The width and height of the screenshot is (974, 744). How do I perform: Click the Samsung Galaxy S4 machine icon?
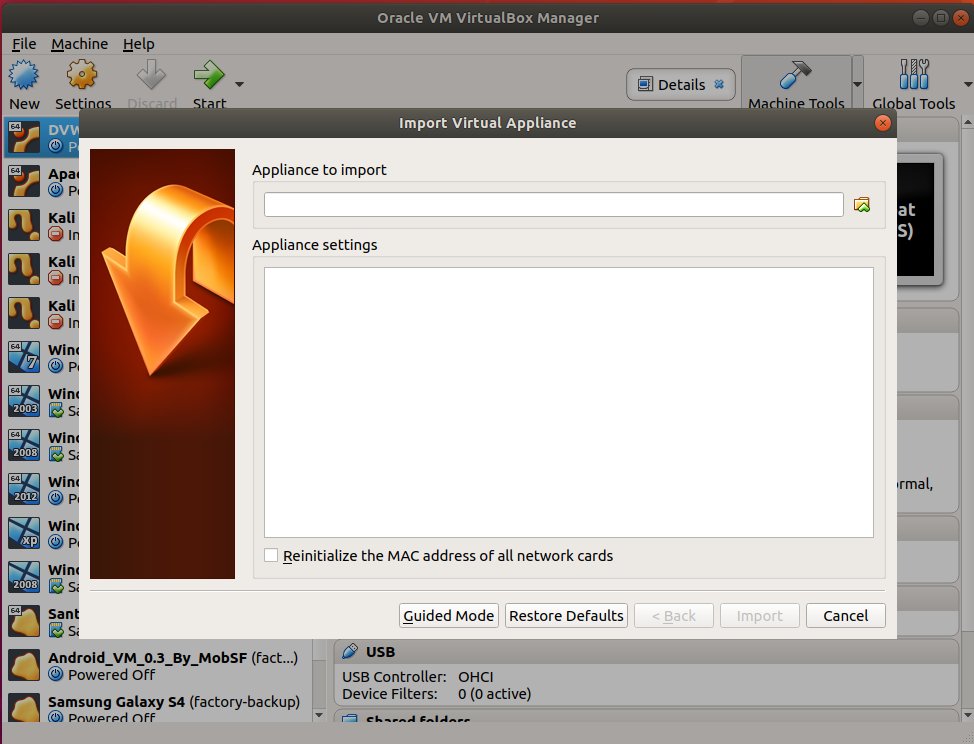coord(24,708)
